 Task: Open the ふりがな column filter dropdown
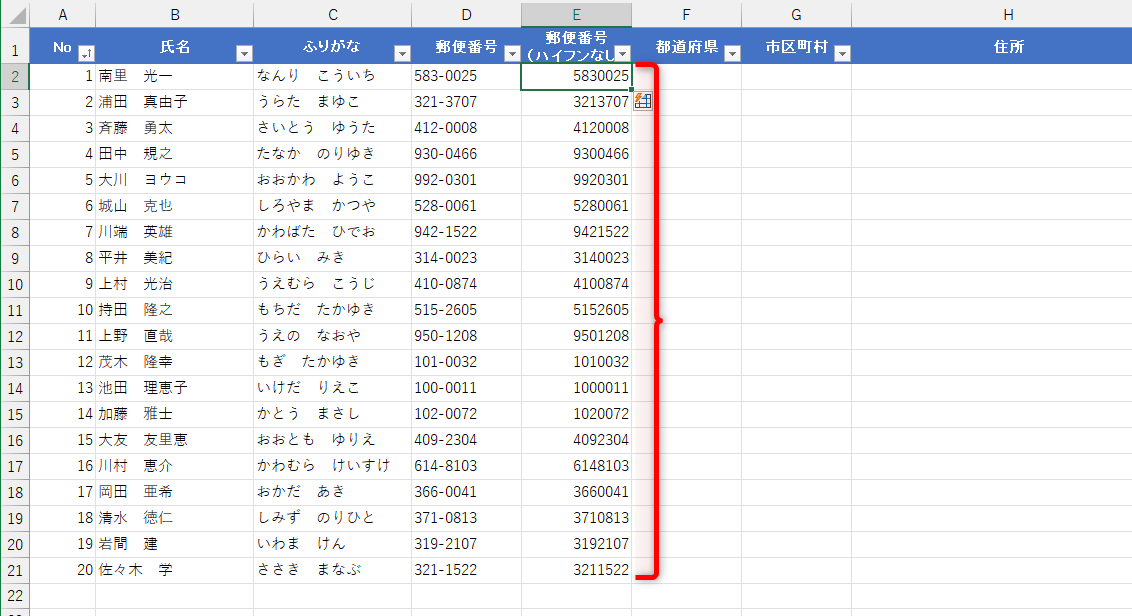point(402,53)
